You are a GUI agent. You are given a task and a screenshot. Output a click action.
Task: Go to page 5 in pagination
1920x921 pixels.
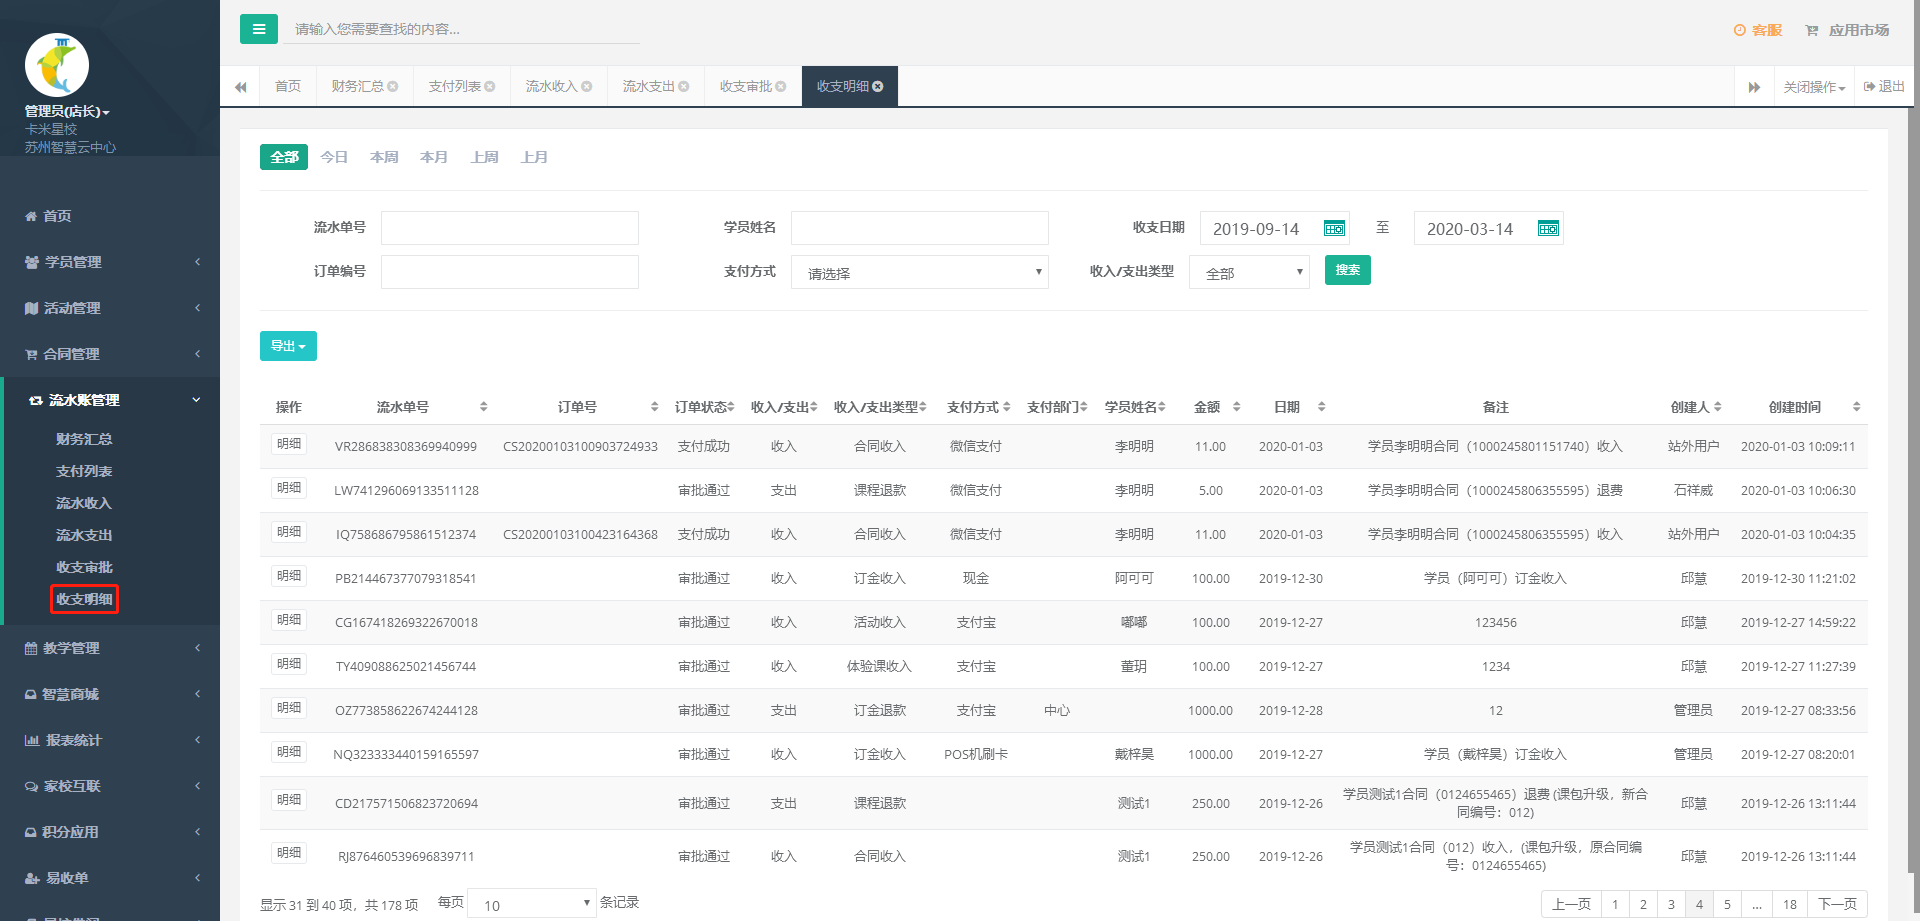(x=1727, y=904)
